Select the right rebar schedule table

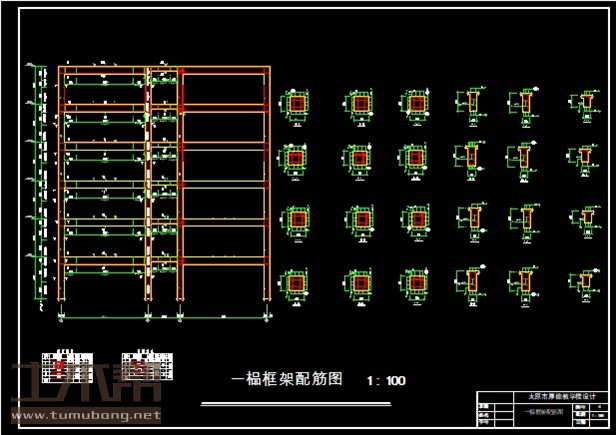(x=146, y=364)
